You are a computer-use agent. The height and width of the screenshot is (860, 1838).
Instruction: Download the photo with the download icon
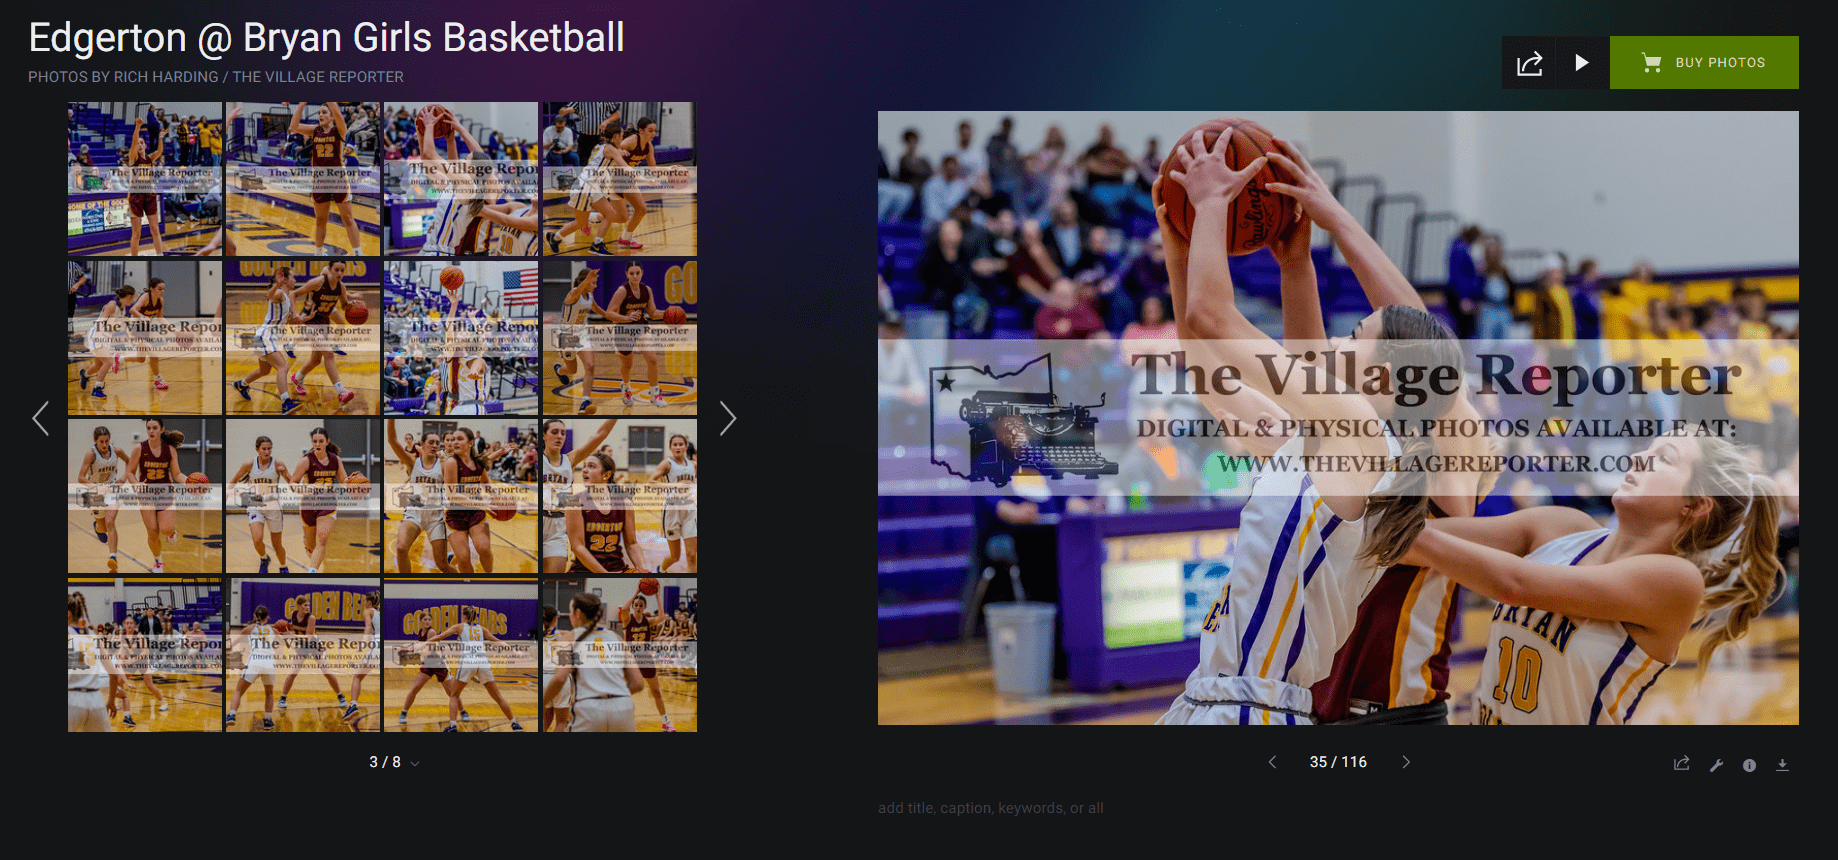click(x=1782, y=765)
